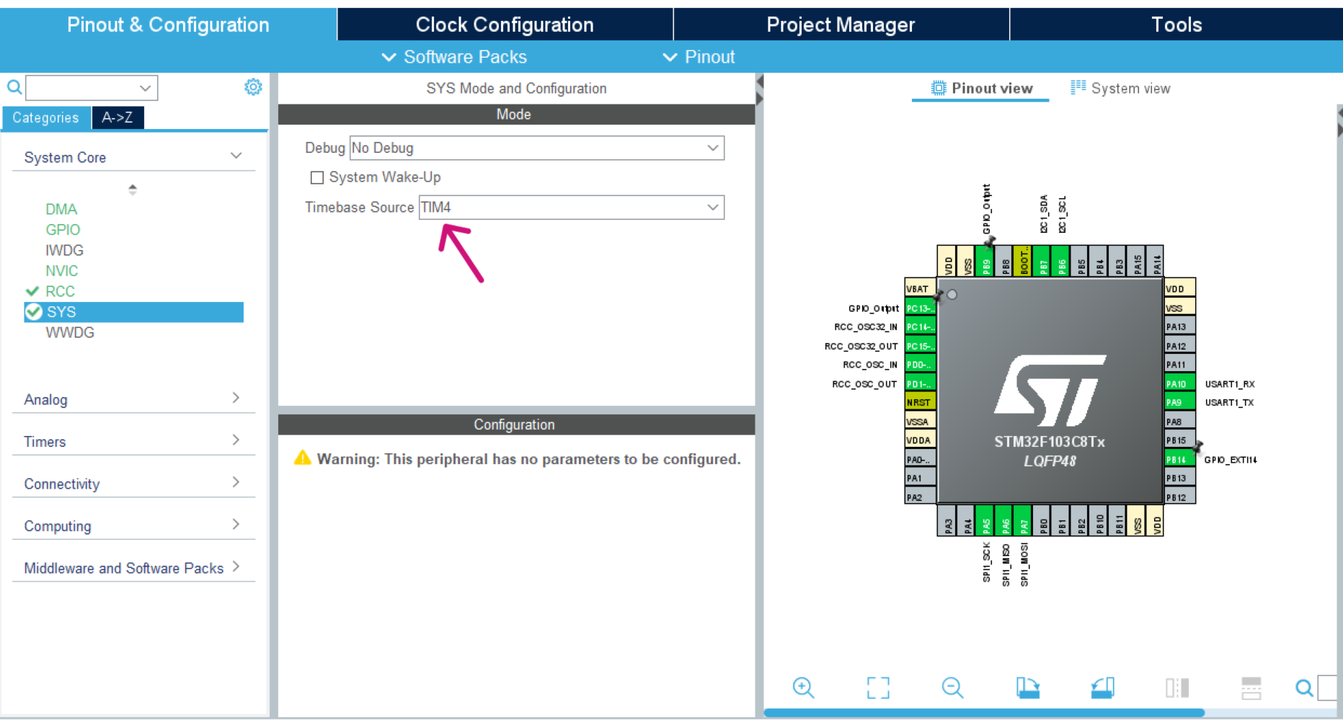Switch to Clock Configuration tab
Screen dimensions: 1343x720
coord(505,24)
